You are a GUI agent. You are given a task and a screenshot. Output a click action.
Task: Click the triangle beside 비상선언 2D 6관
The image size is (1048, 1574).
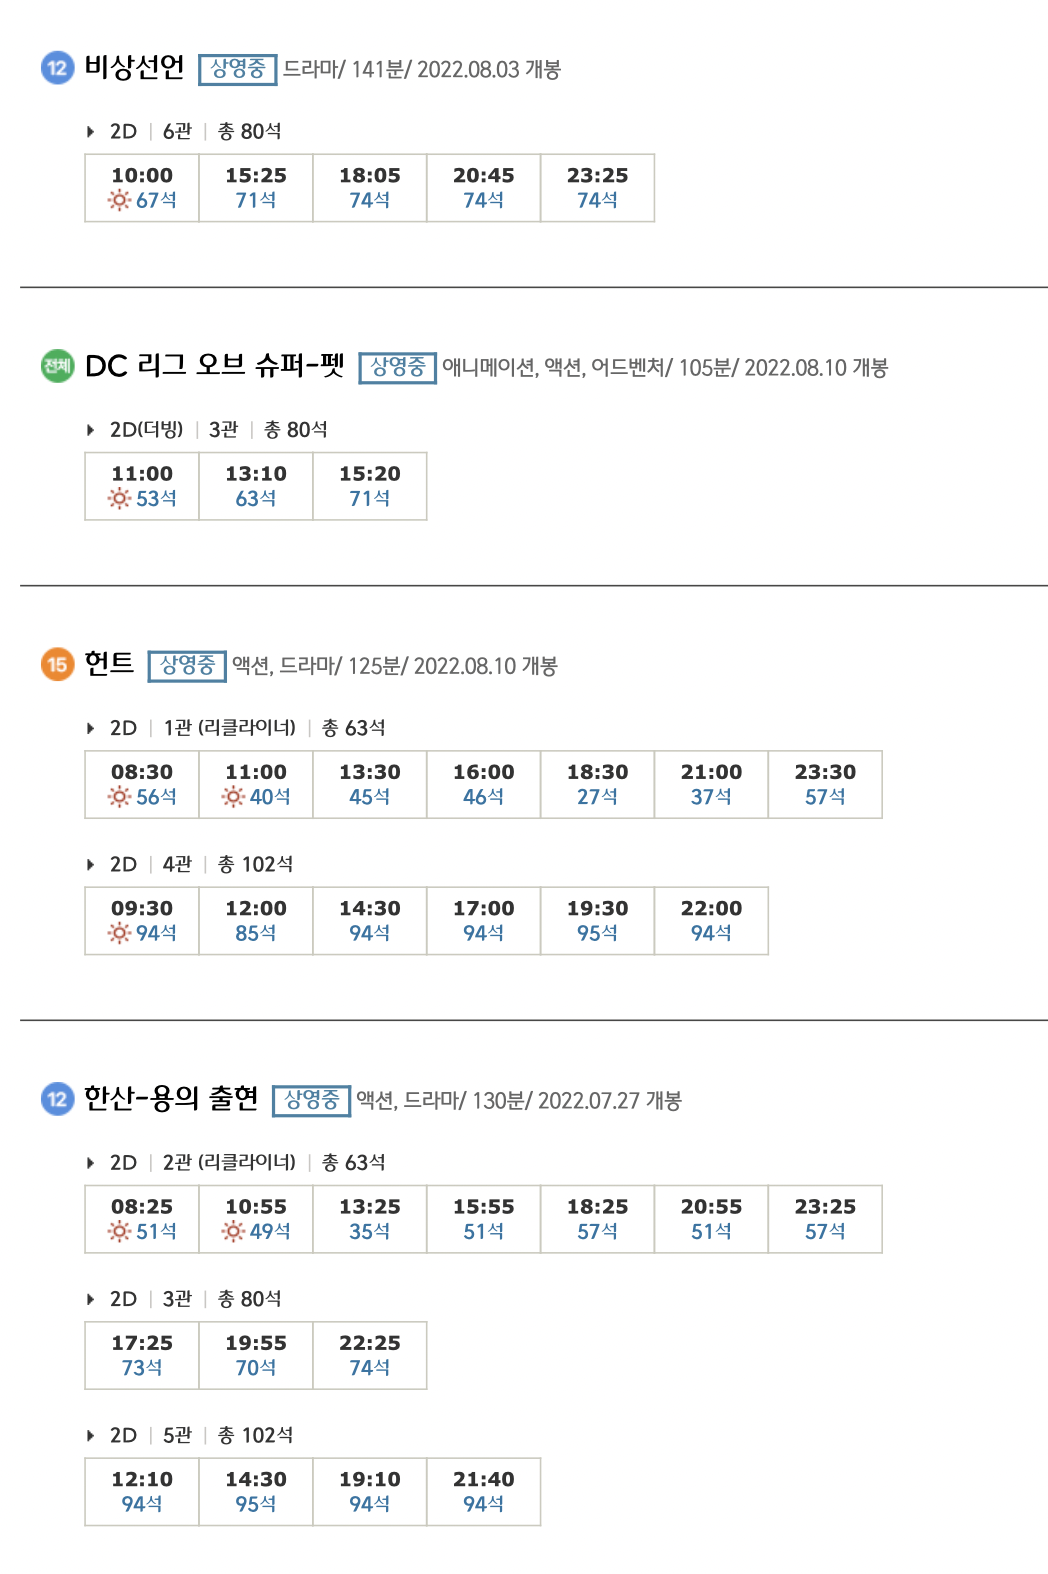pyautogui.click(x=90, y=131)
